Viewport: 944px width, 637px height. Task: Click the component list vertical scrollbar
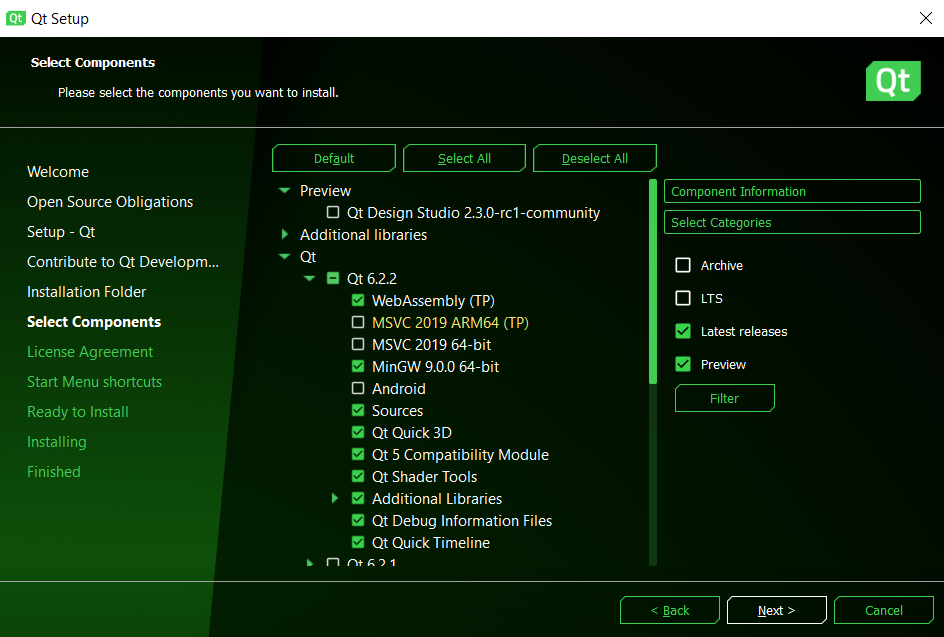click(x=653, y=281)
